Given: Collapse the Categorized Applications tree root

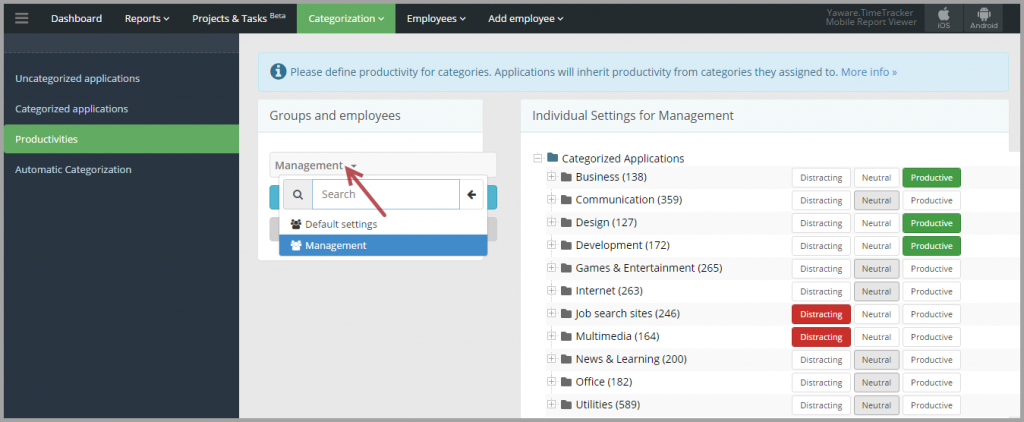Looking at the screenshot, I should pyautogui.click(x=538, y=157).
